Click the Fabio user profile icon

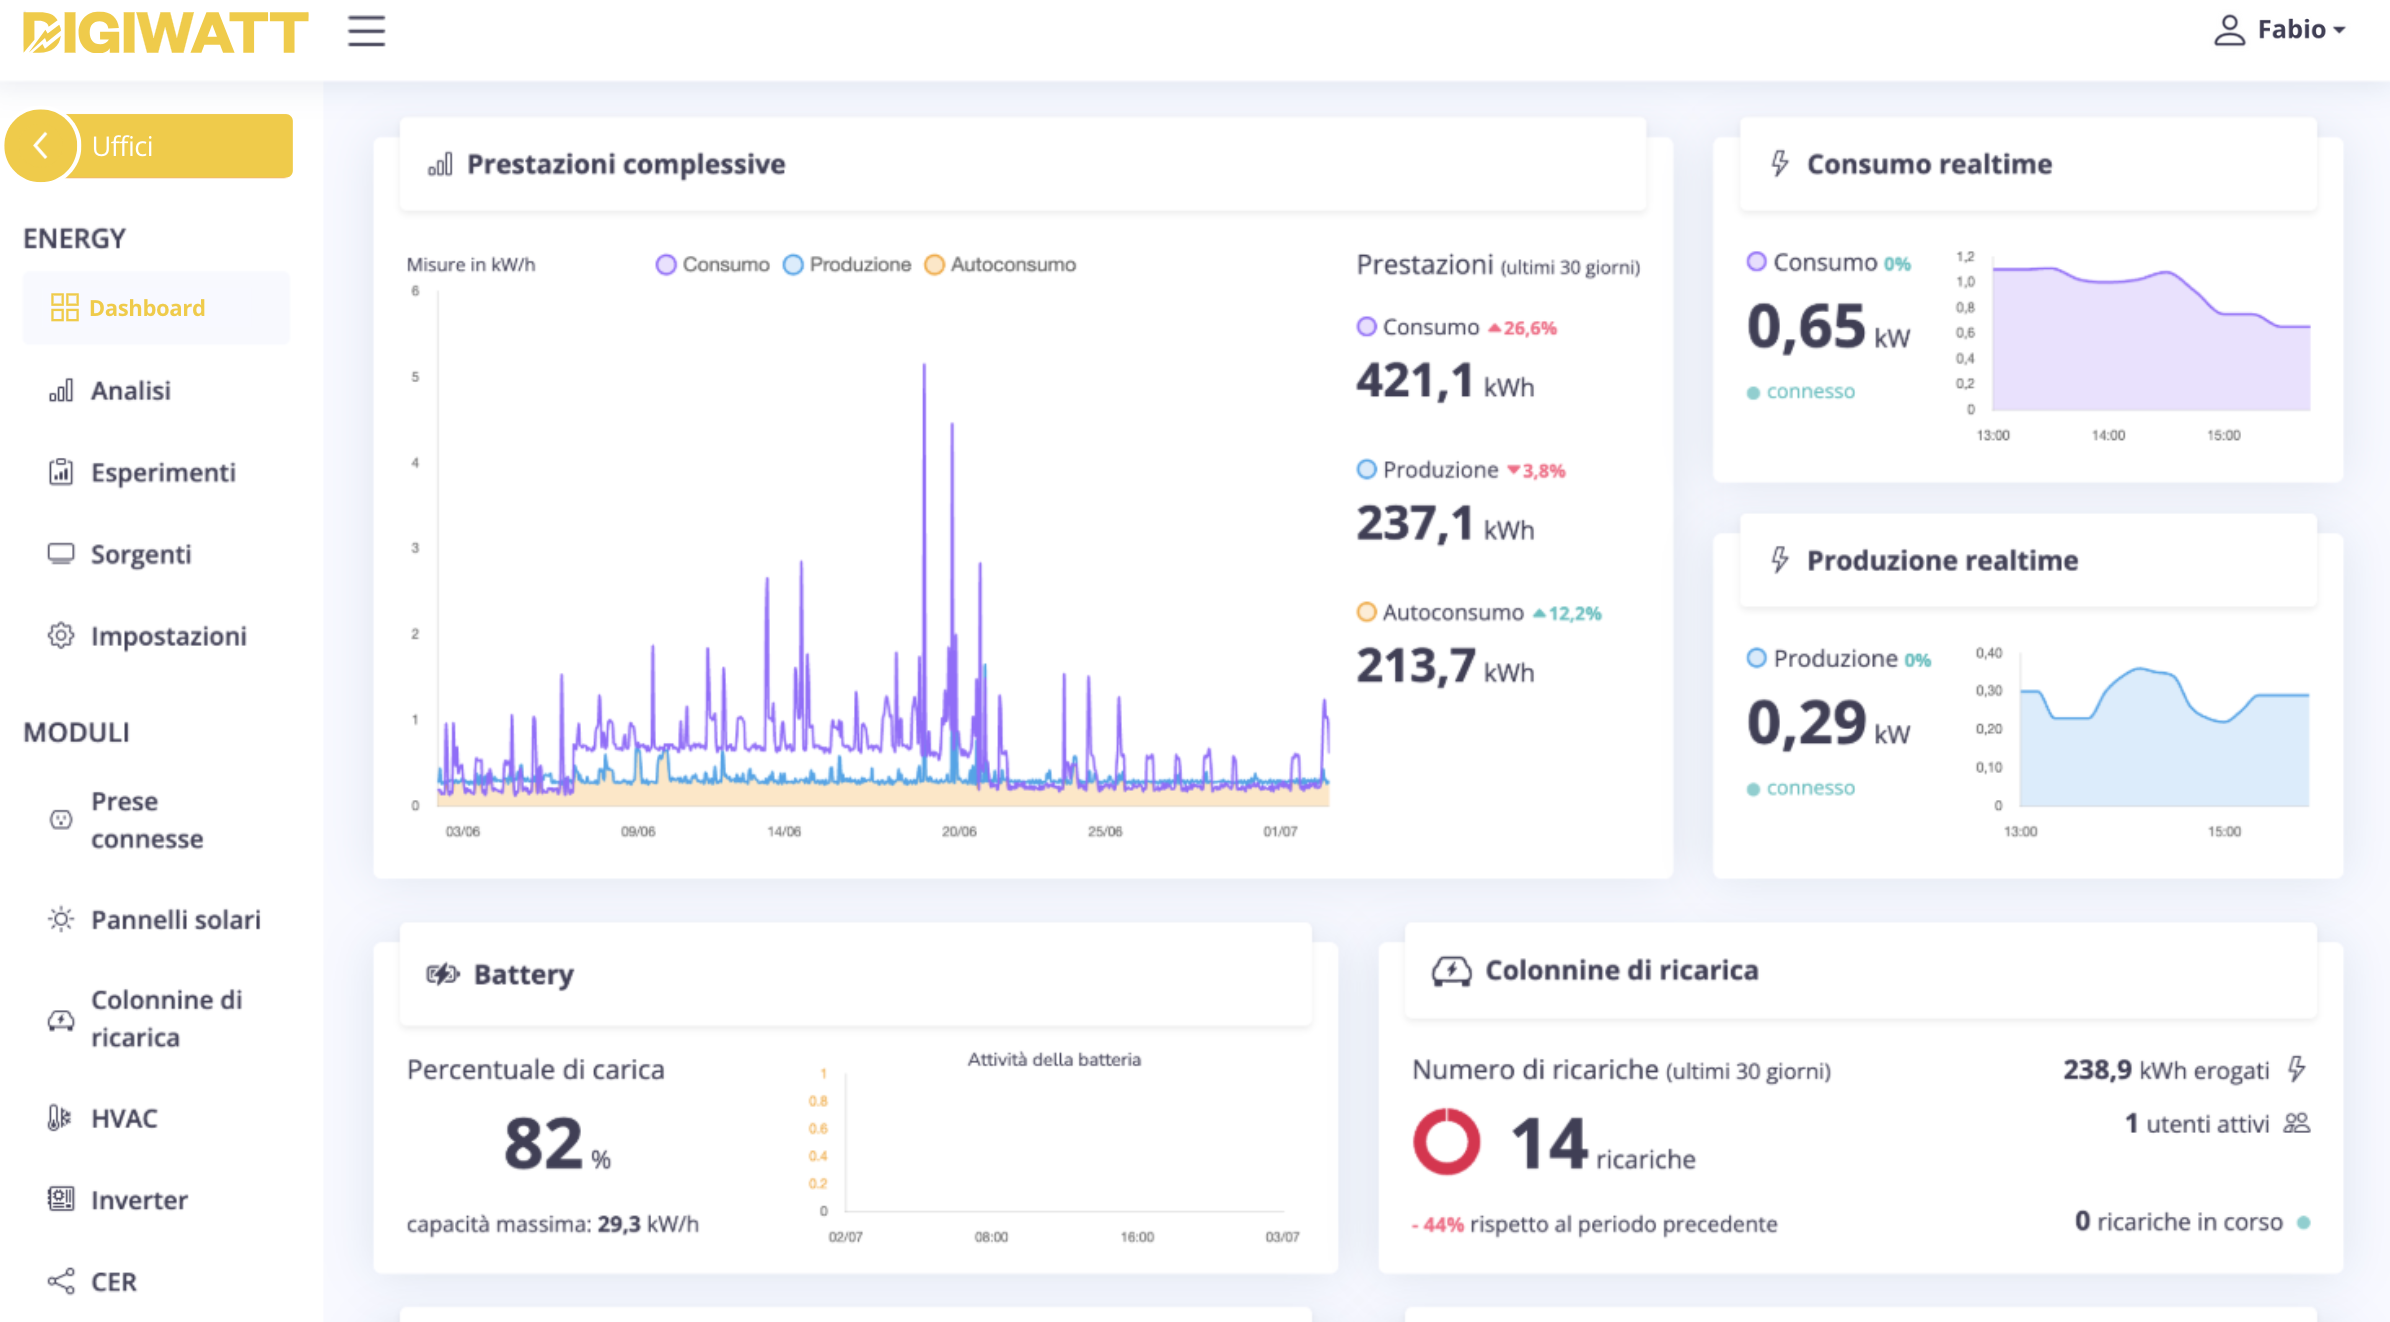[2229, 30]
